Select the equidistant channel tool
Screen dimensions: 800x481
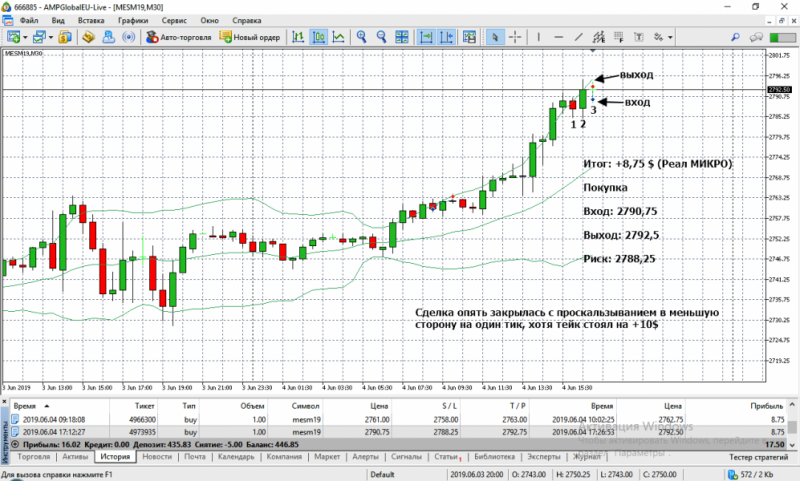(x=598, y=37)
